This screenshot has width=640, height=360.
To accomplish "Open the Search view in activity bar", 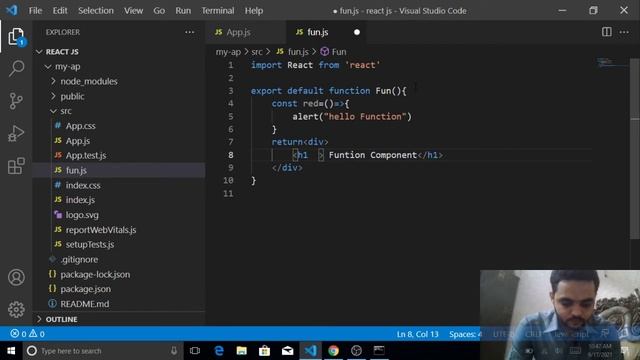I will (x=16, y=68).
